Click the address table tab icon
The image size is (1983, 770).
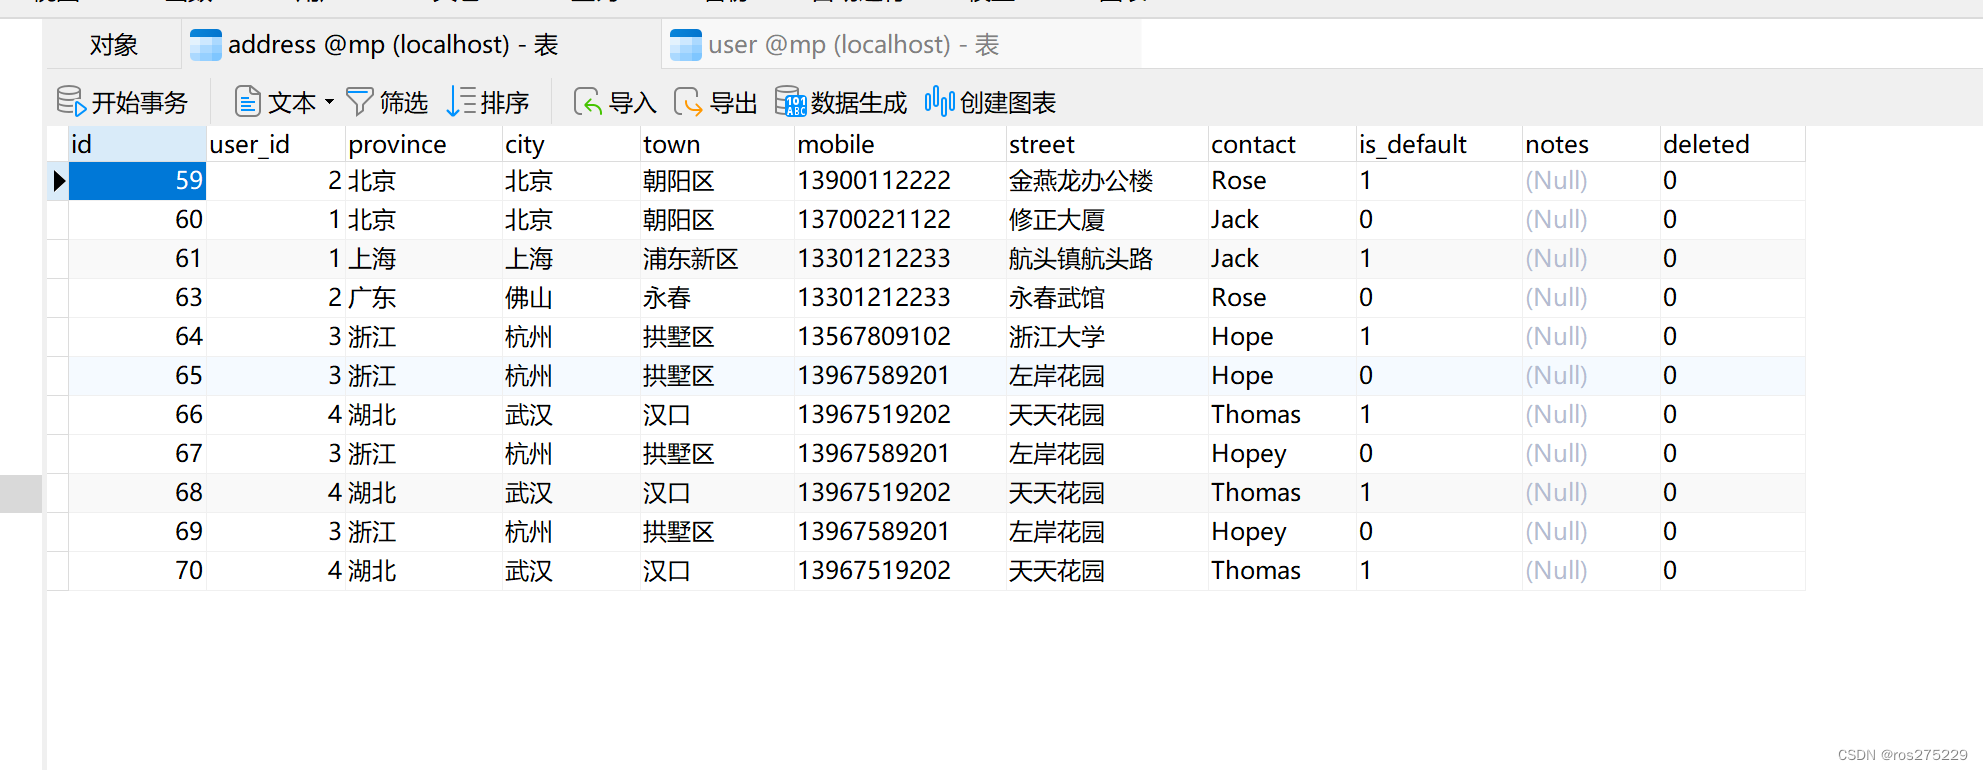click(x=206, y=45)
